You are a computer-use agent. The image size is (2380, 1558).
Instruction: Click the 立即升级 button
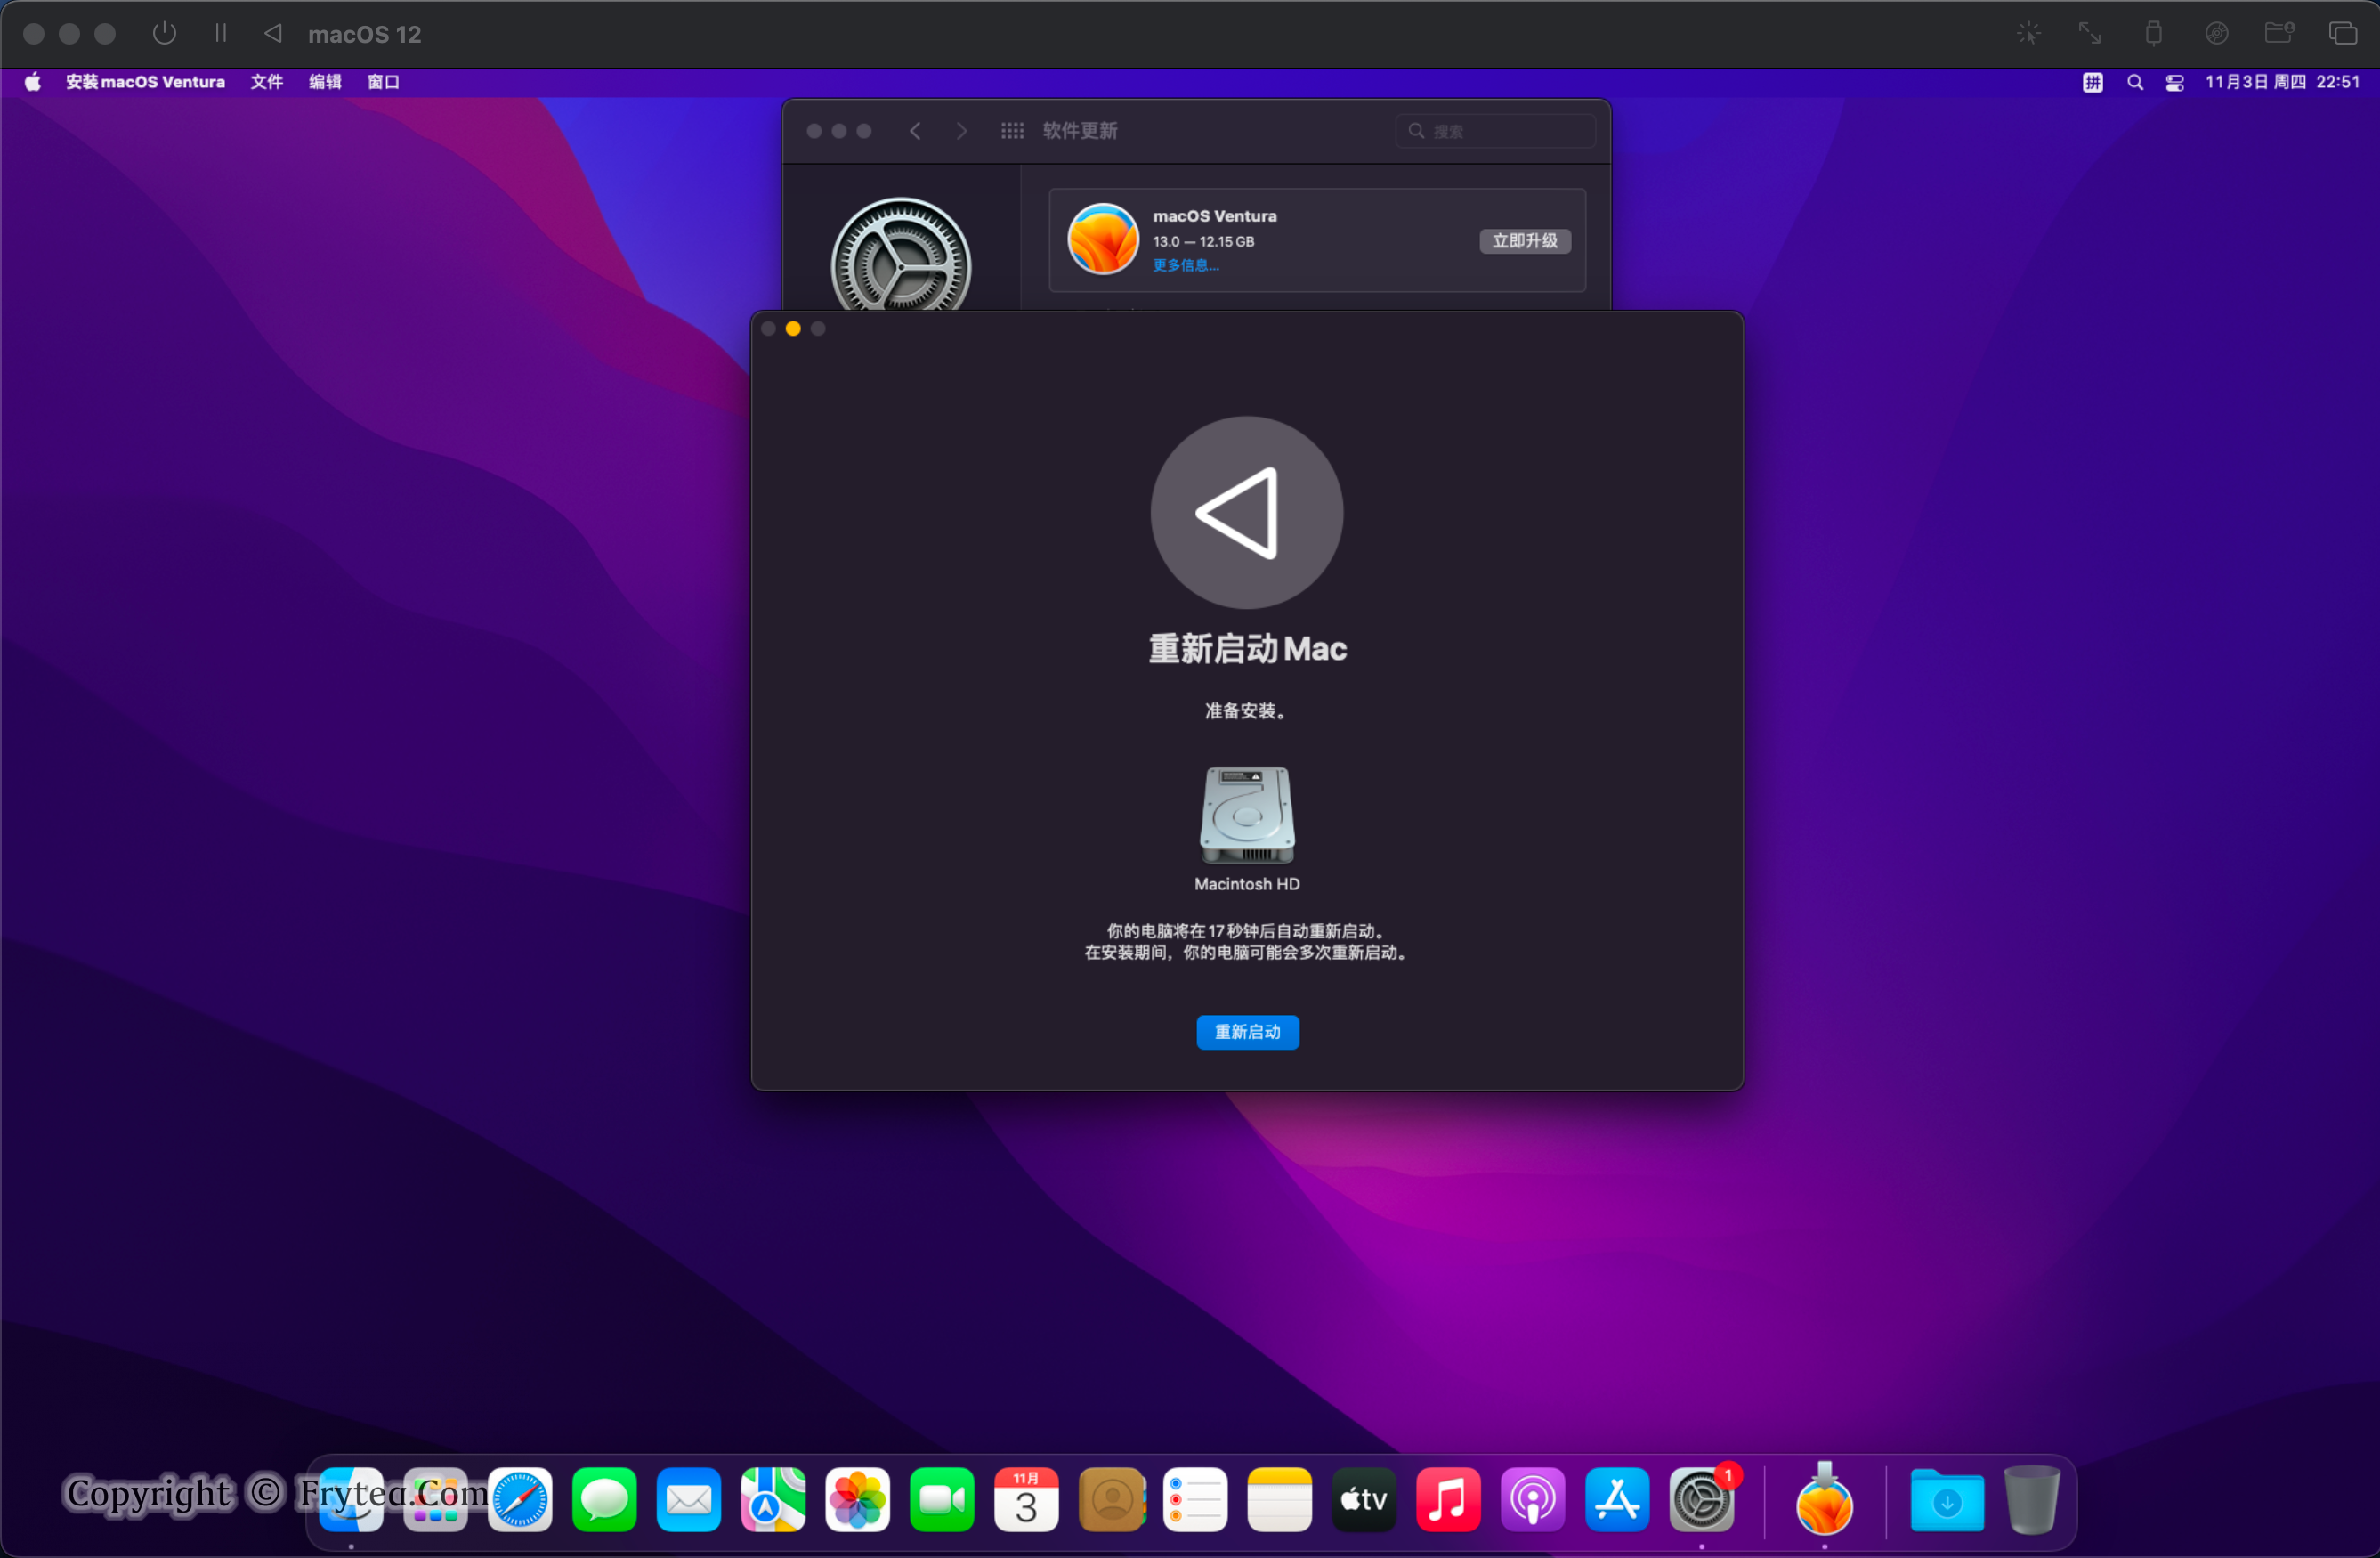1524,241
